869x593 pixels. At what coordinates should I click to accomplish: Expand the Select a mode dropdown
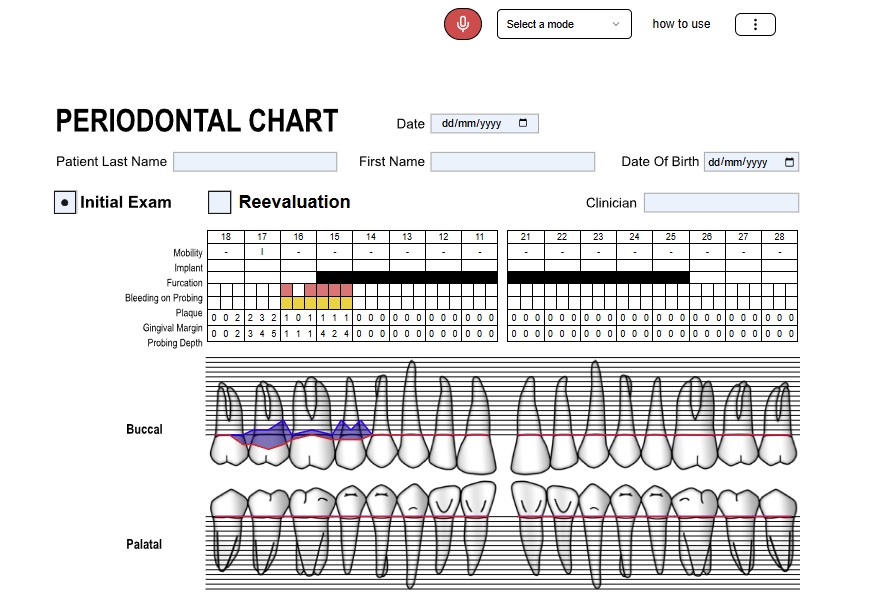(564, 24)
